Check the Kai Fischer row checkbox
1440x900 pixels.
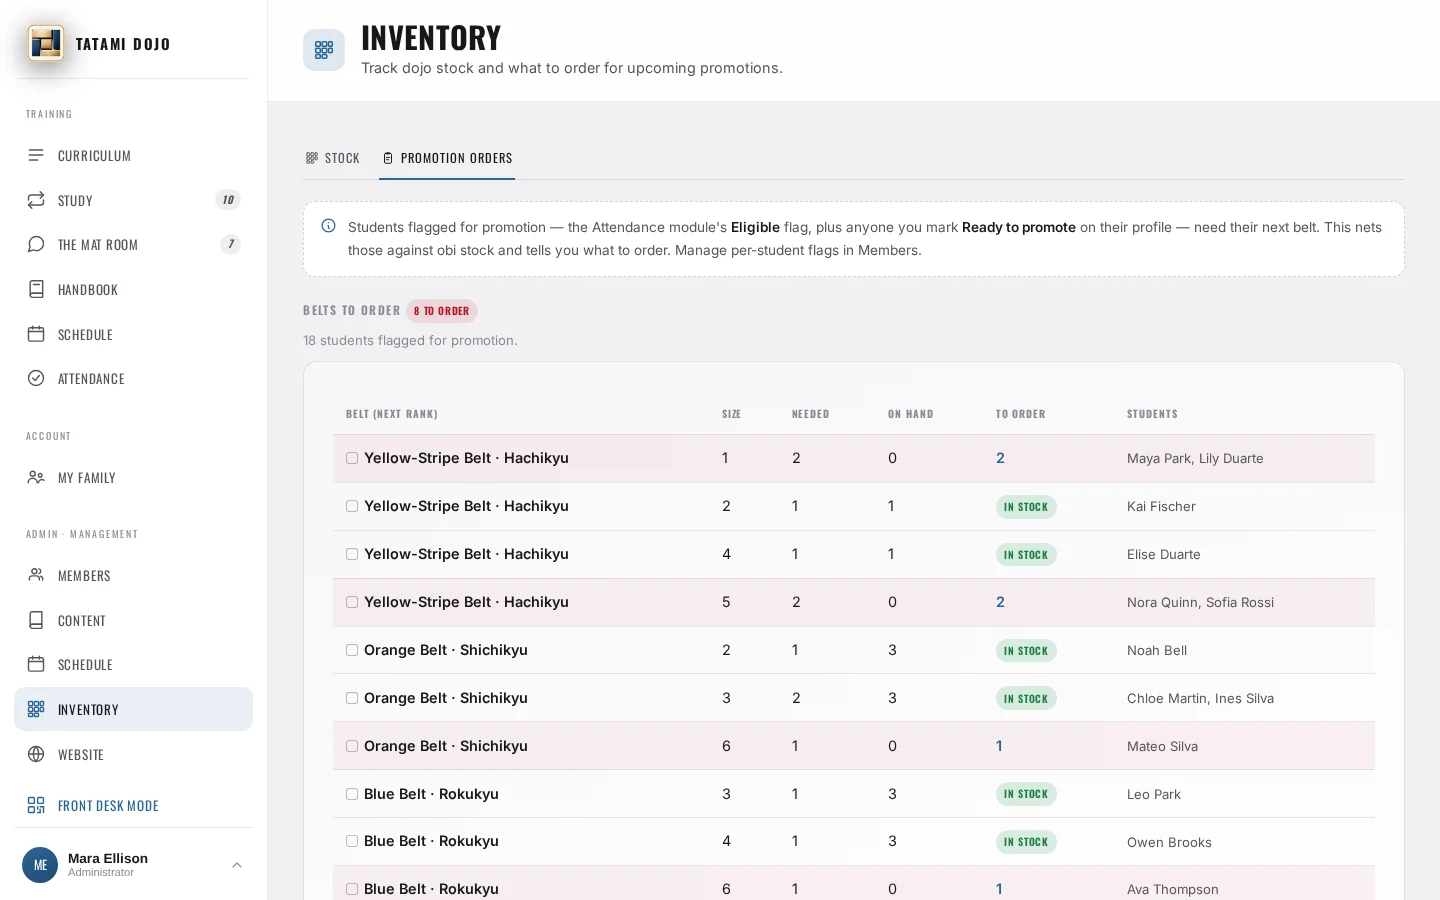click(x=352, y=506)
